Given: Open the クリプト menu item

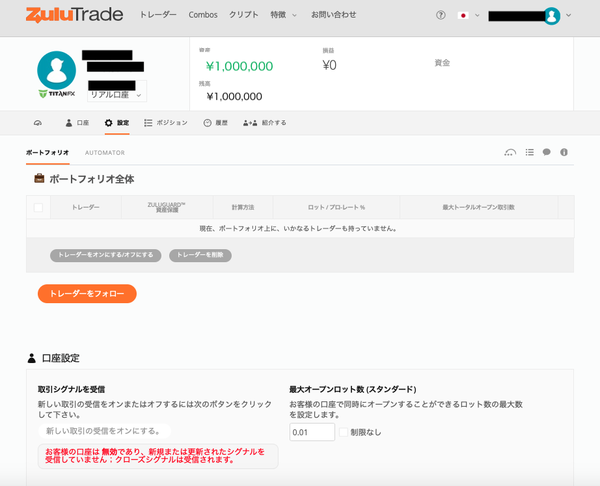Looking at the screenshot, I should pos(244,15).
